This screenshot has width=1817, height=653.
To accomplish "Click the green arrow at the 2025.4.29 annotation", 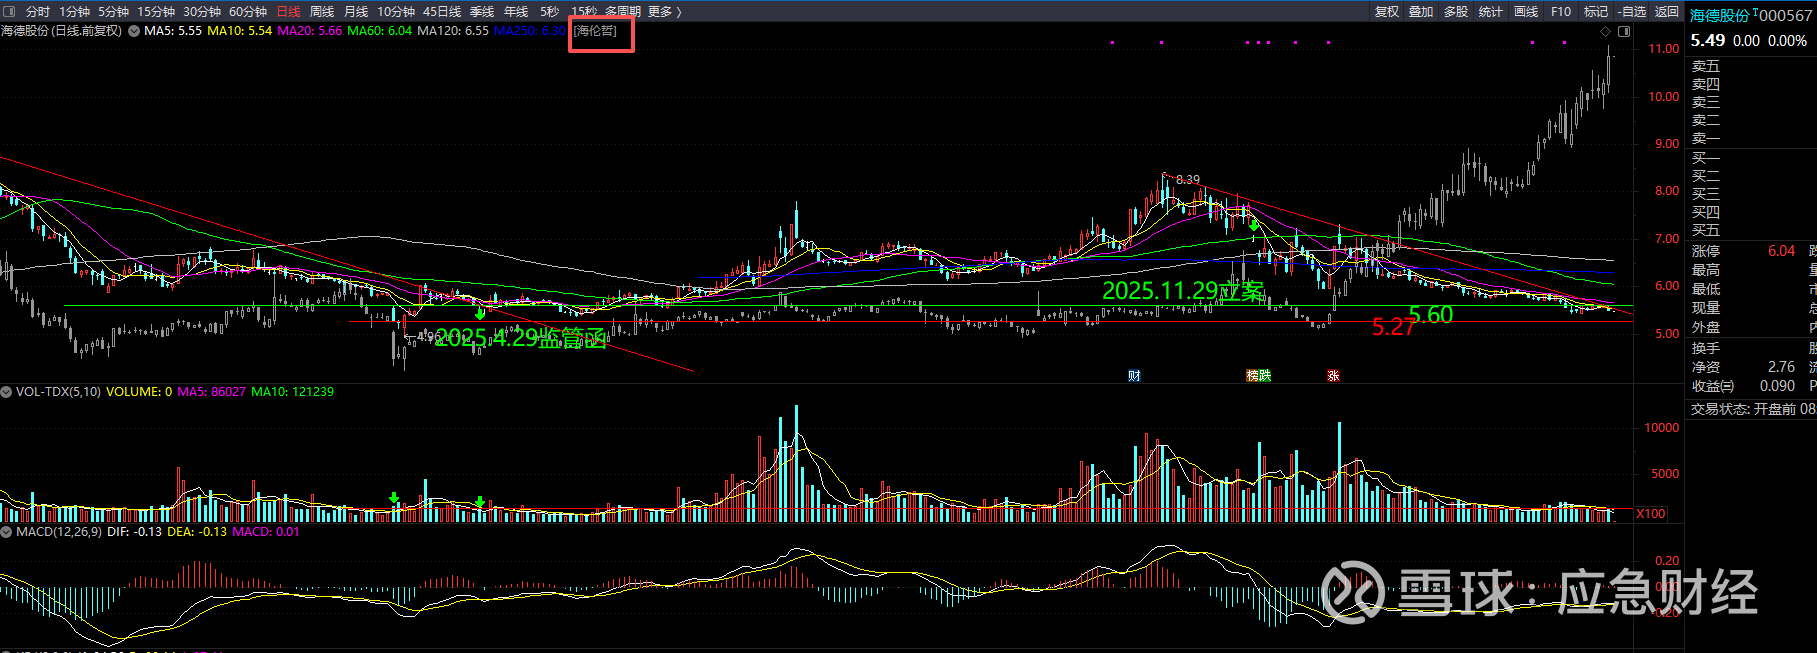I will (480, 314).
